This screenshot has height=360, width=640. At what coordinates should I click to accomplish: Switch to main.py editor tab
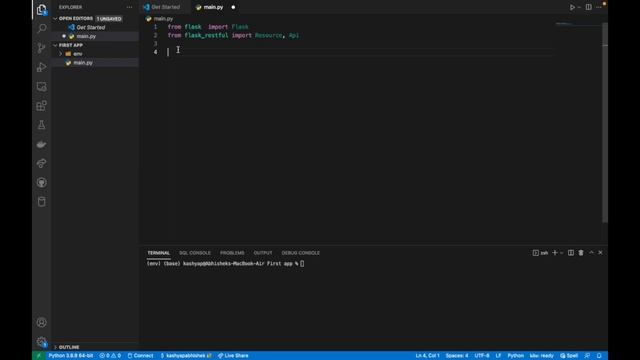tap(213, 7)
